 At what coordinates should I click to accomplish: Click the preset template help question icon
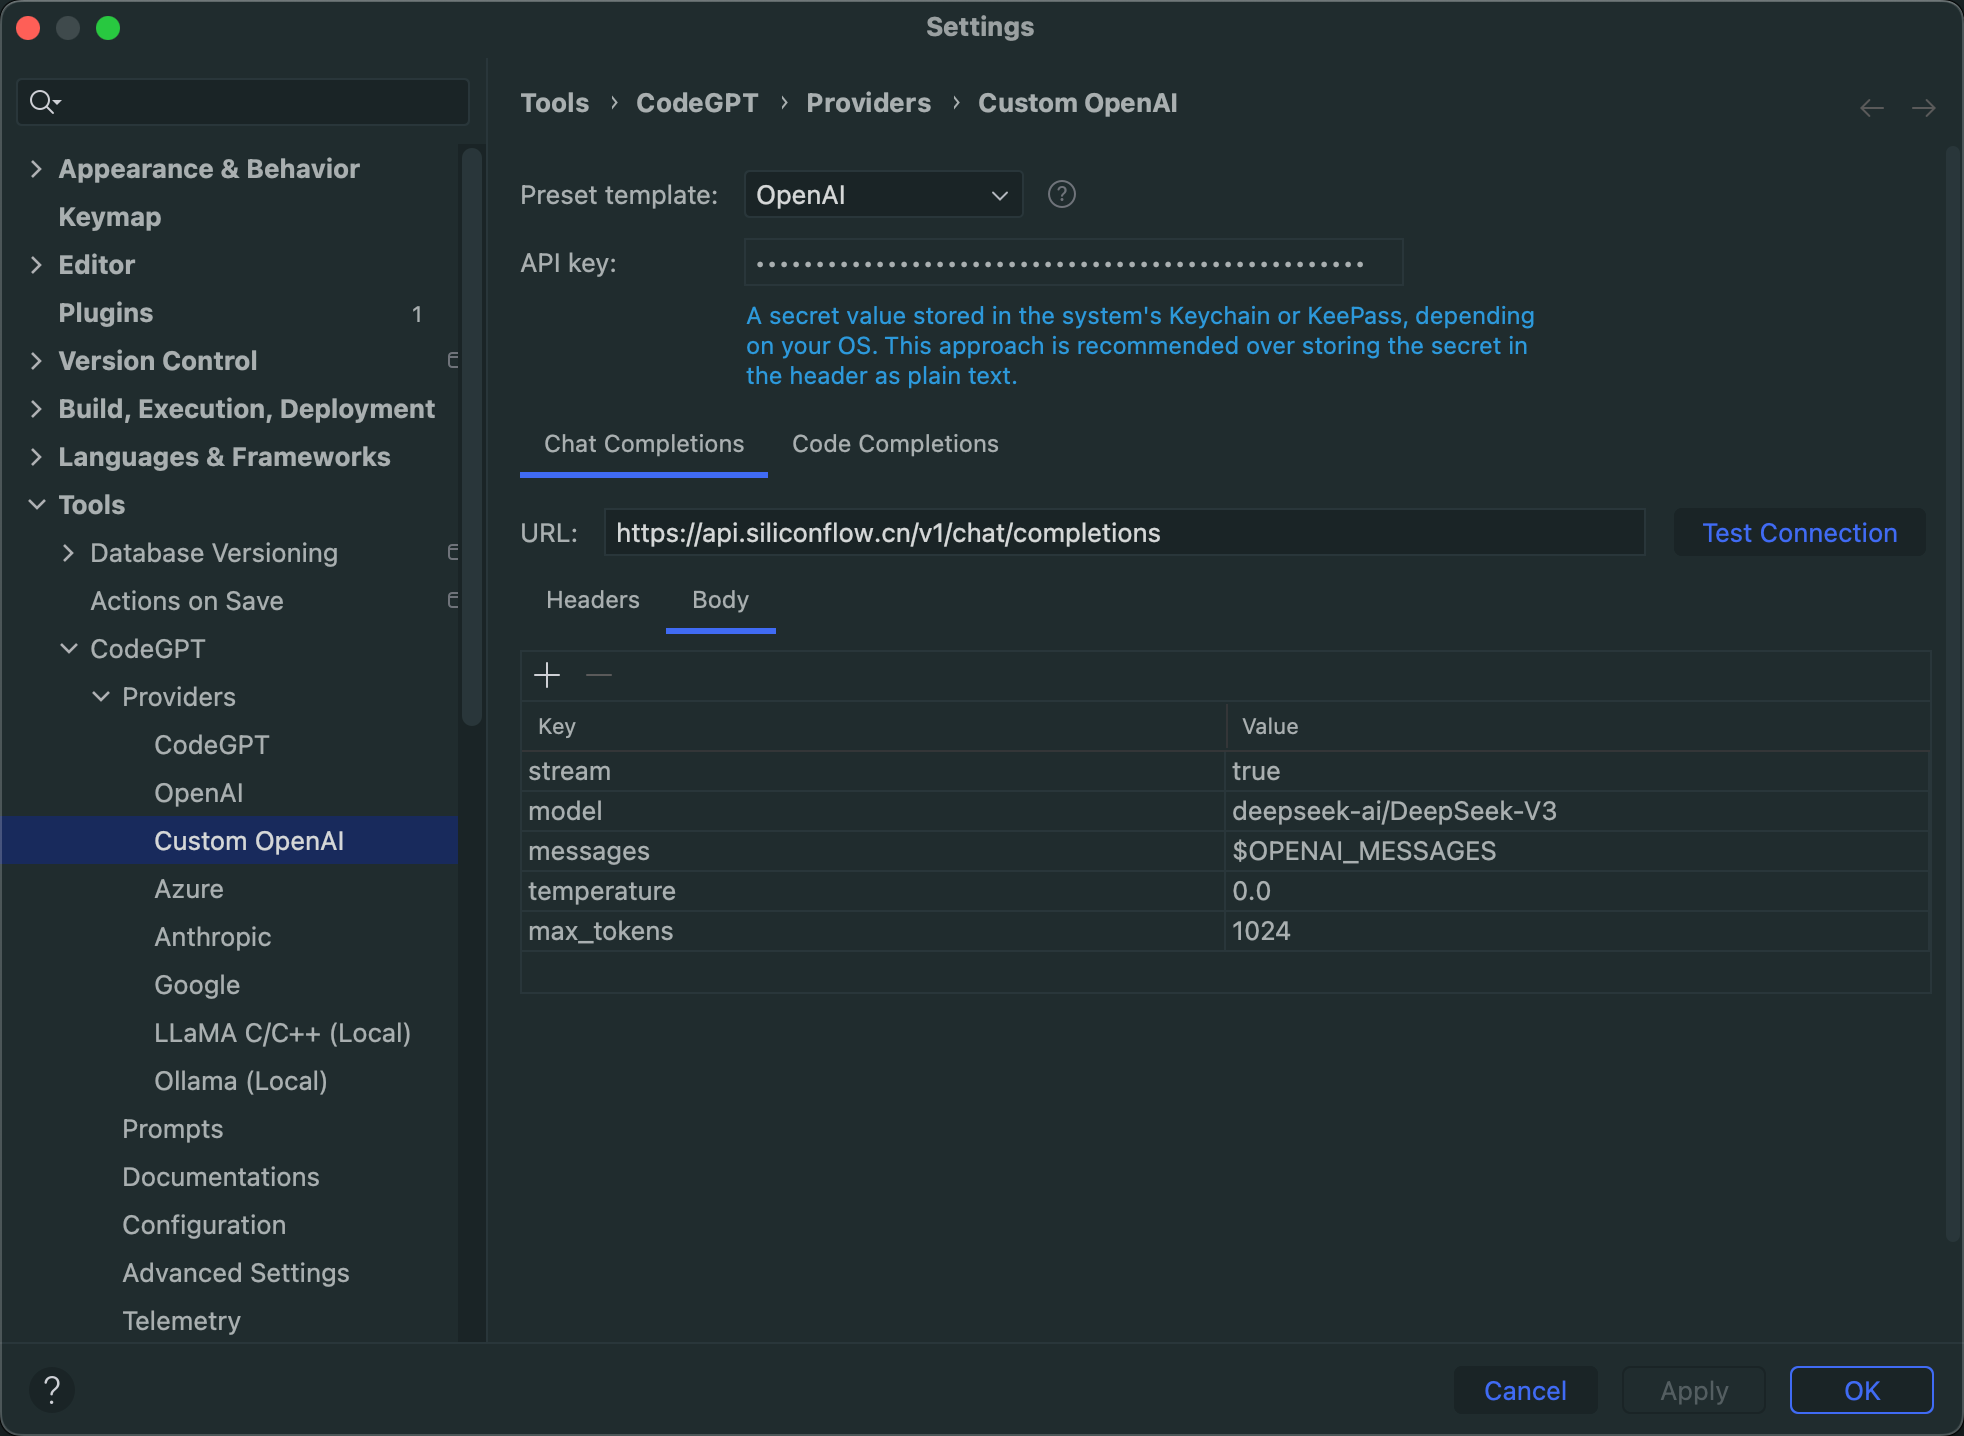1061,194
